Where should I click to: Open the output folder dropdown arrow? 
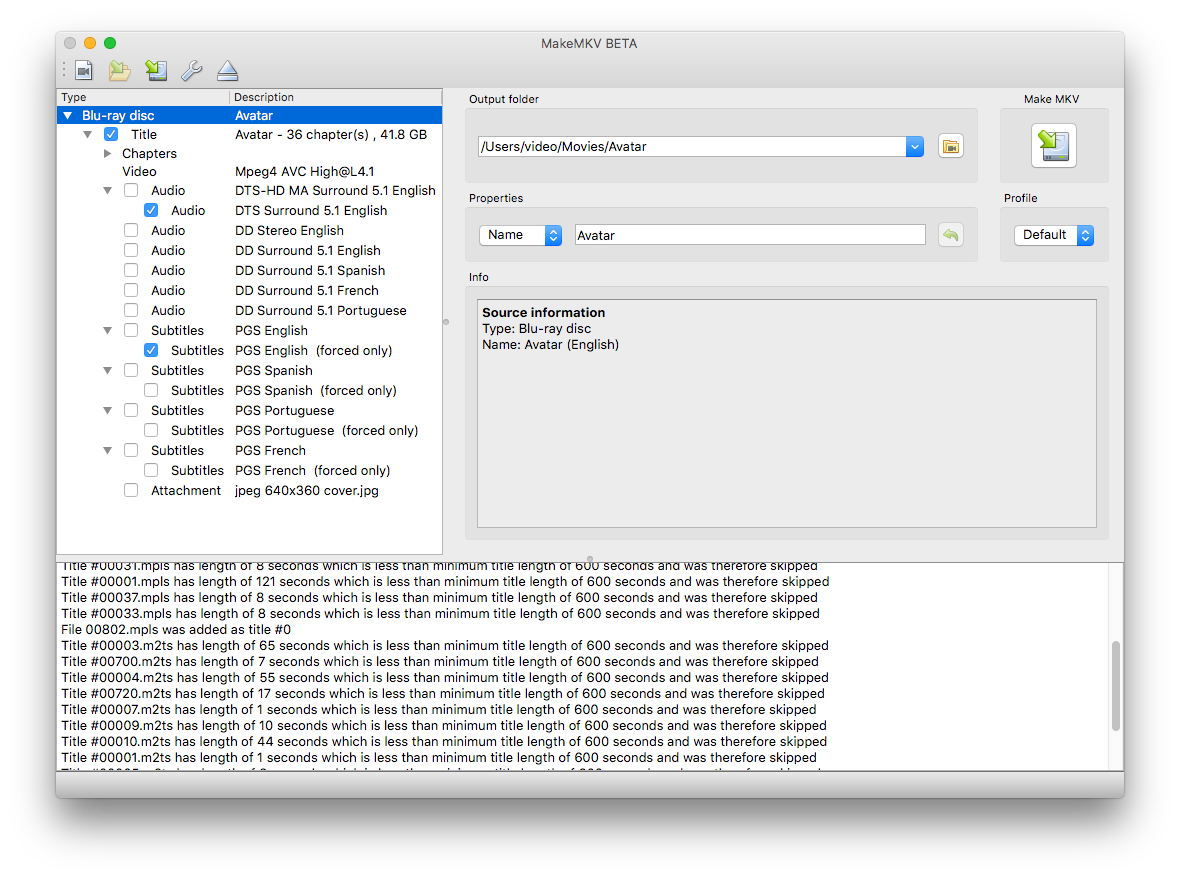[x=914, y=147]
